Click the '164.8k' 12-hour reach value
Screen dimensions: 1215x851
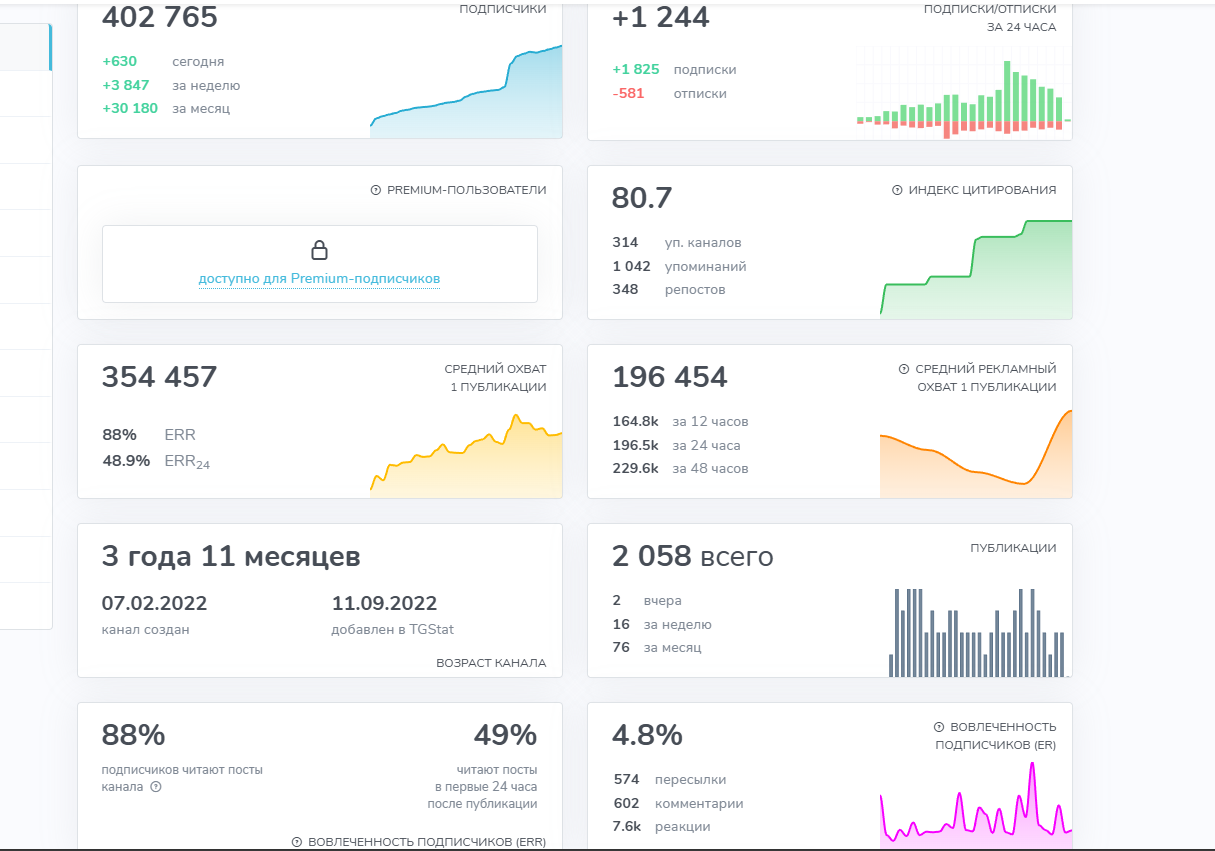[x=635, y=422]
